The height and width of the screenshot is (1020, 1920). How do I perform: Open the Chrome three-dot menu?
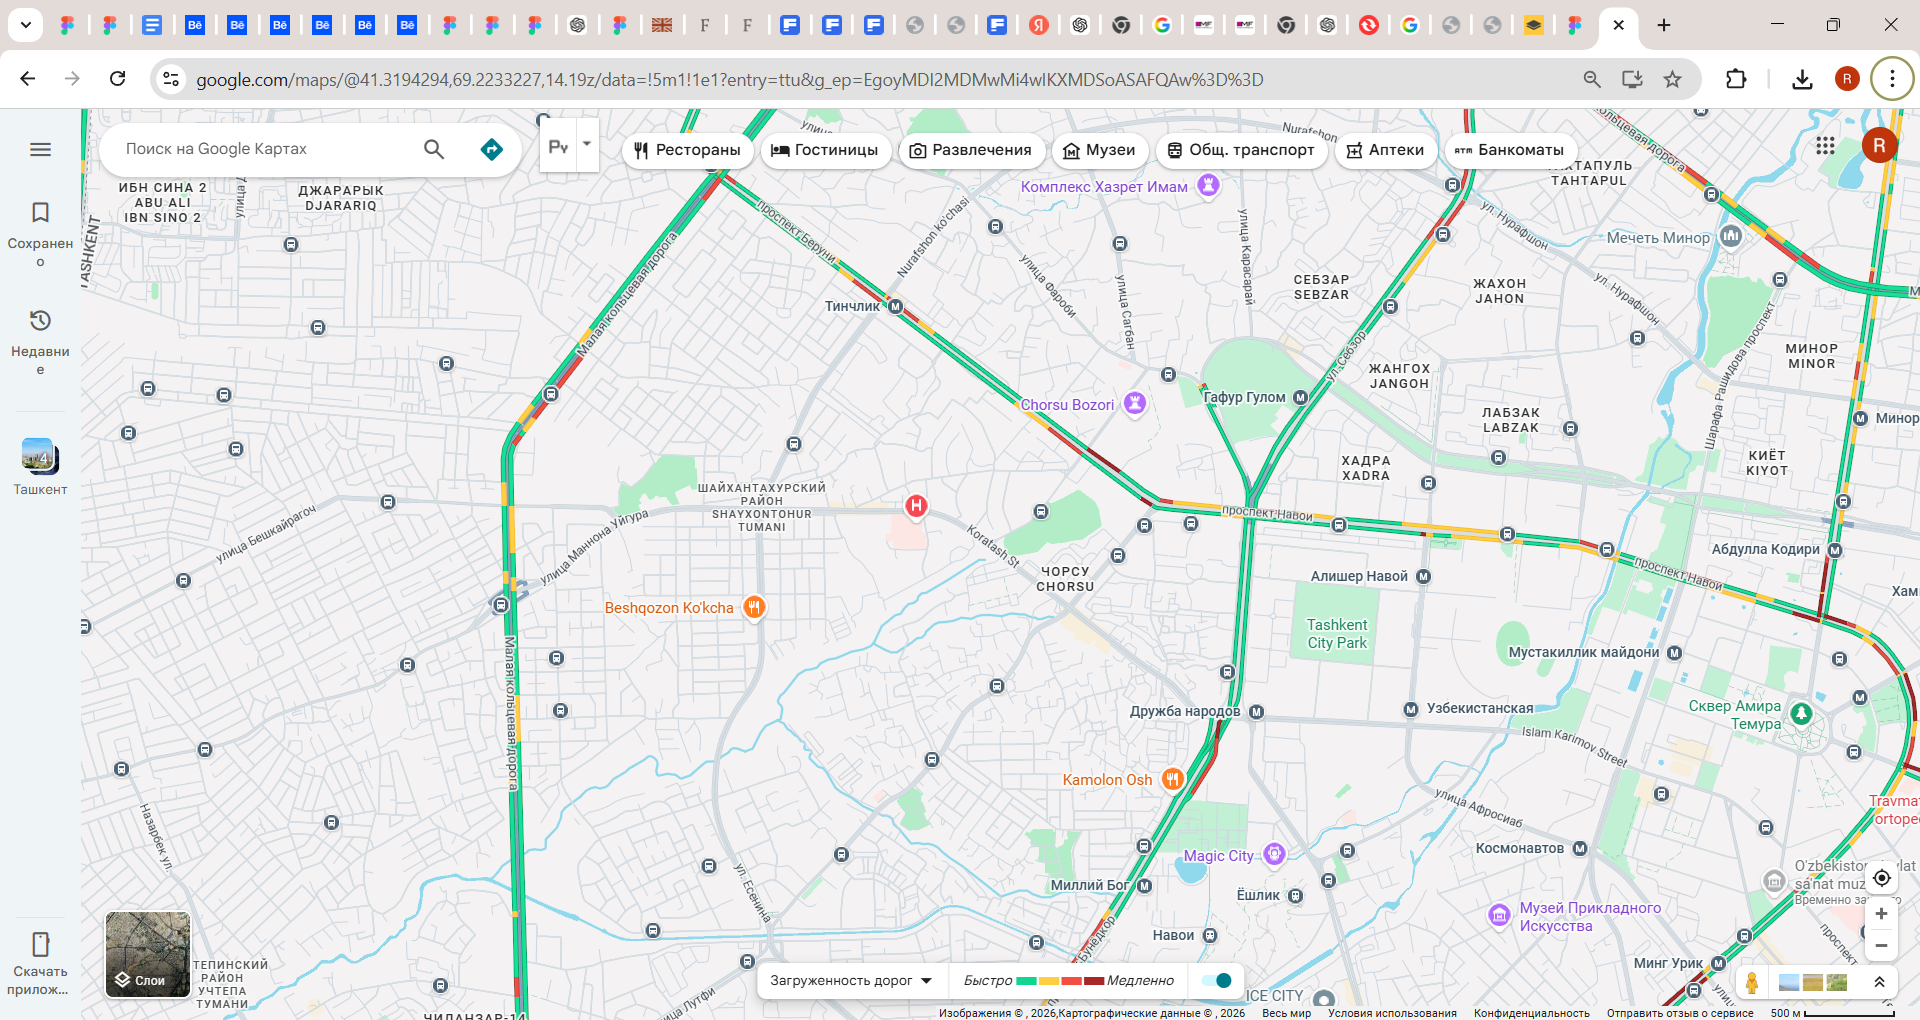coord(1892,79)
